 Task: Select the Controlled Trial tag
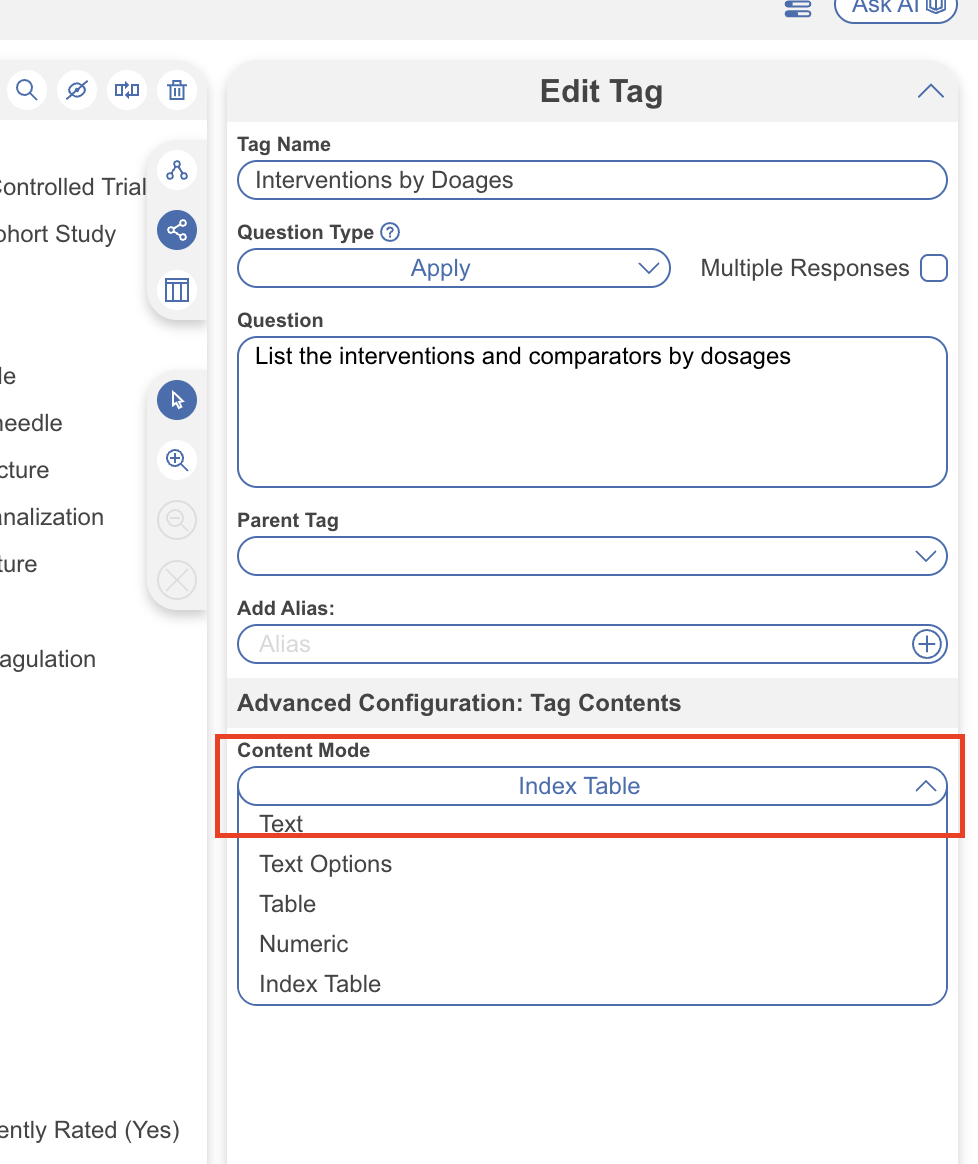point(73,187)
